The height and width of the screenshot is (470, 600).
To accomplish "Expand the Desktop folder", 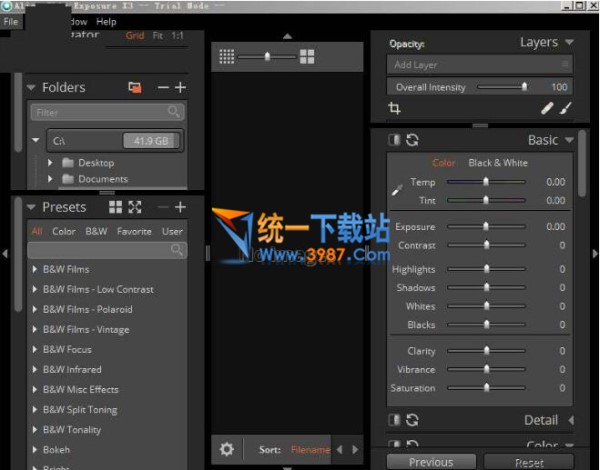I will point(50,163).
